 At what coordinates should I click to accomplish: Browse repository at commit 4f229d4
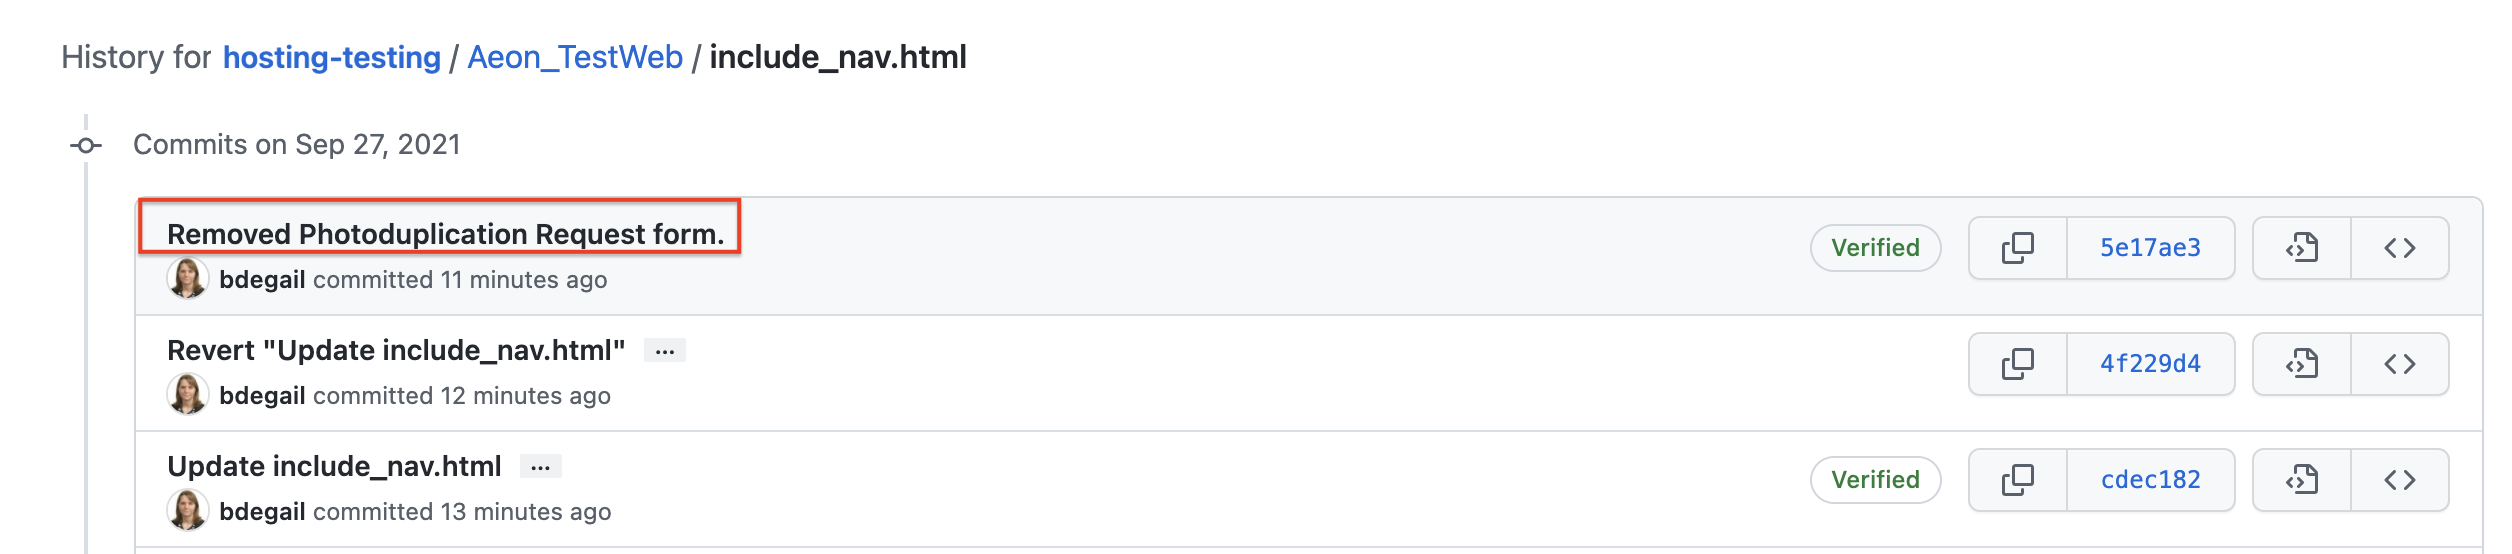pos(2399,364)
